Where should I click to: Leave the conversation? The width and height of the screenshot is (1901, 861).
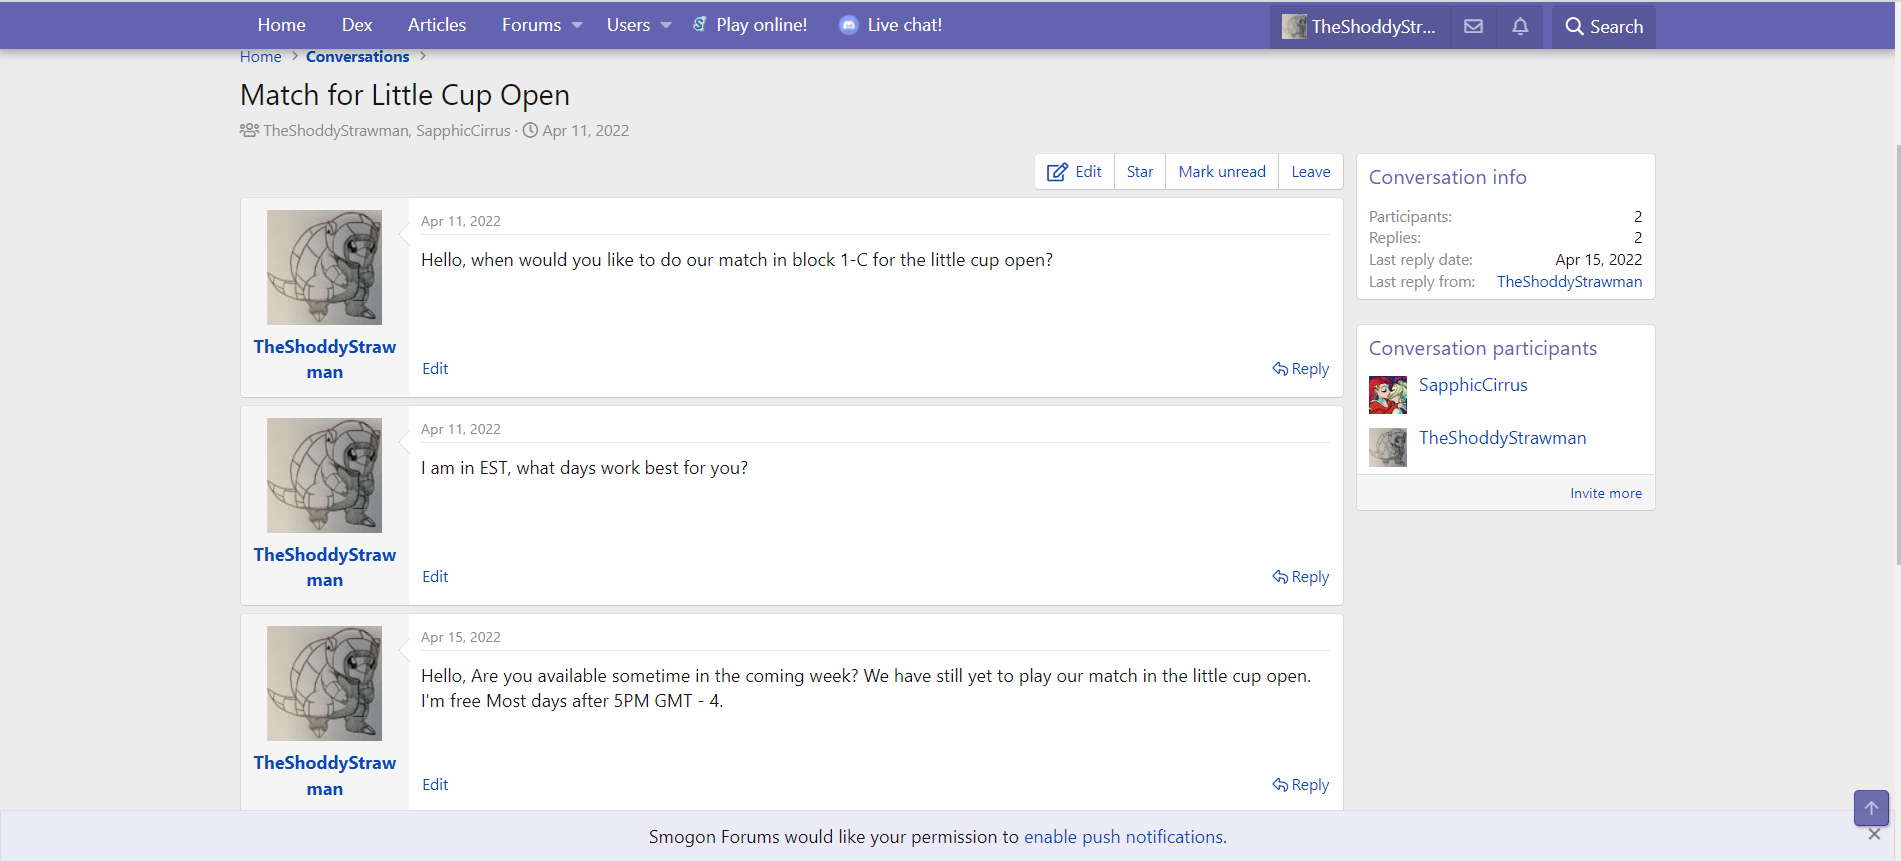[x=1310, y=172]
